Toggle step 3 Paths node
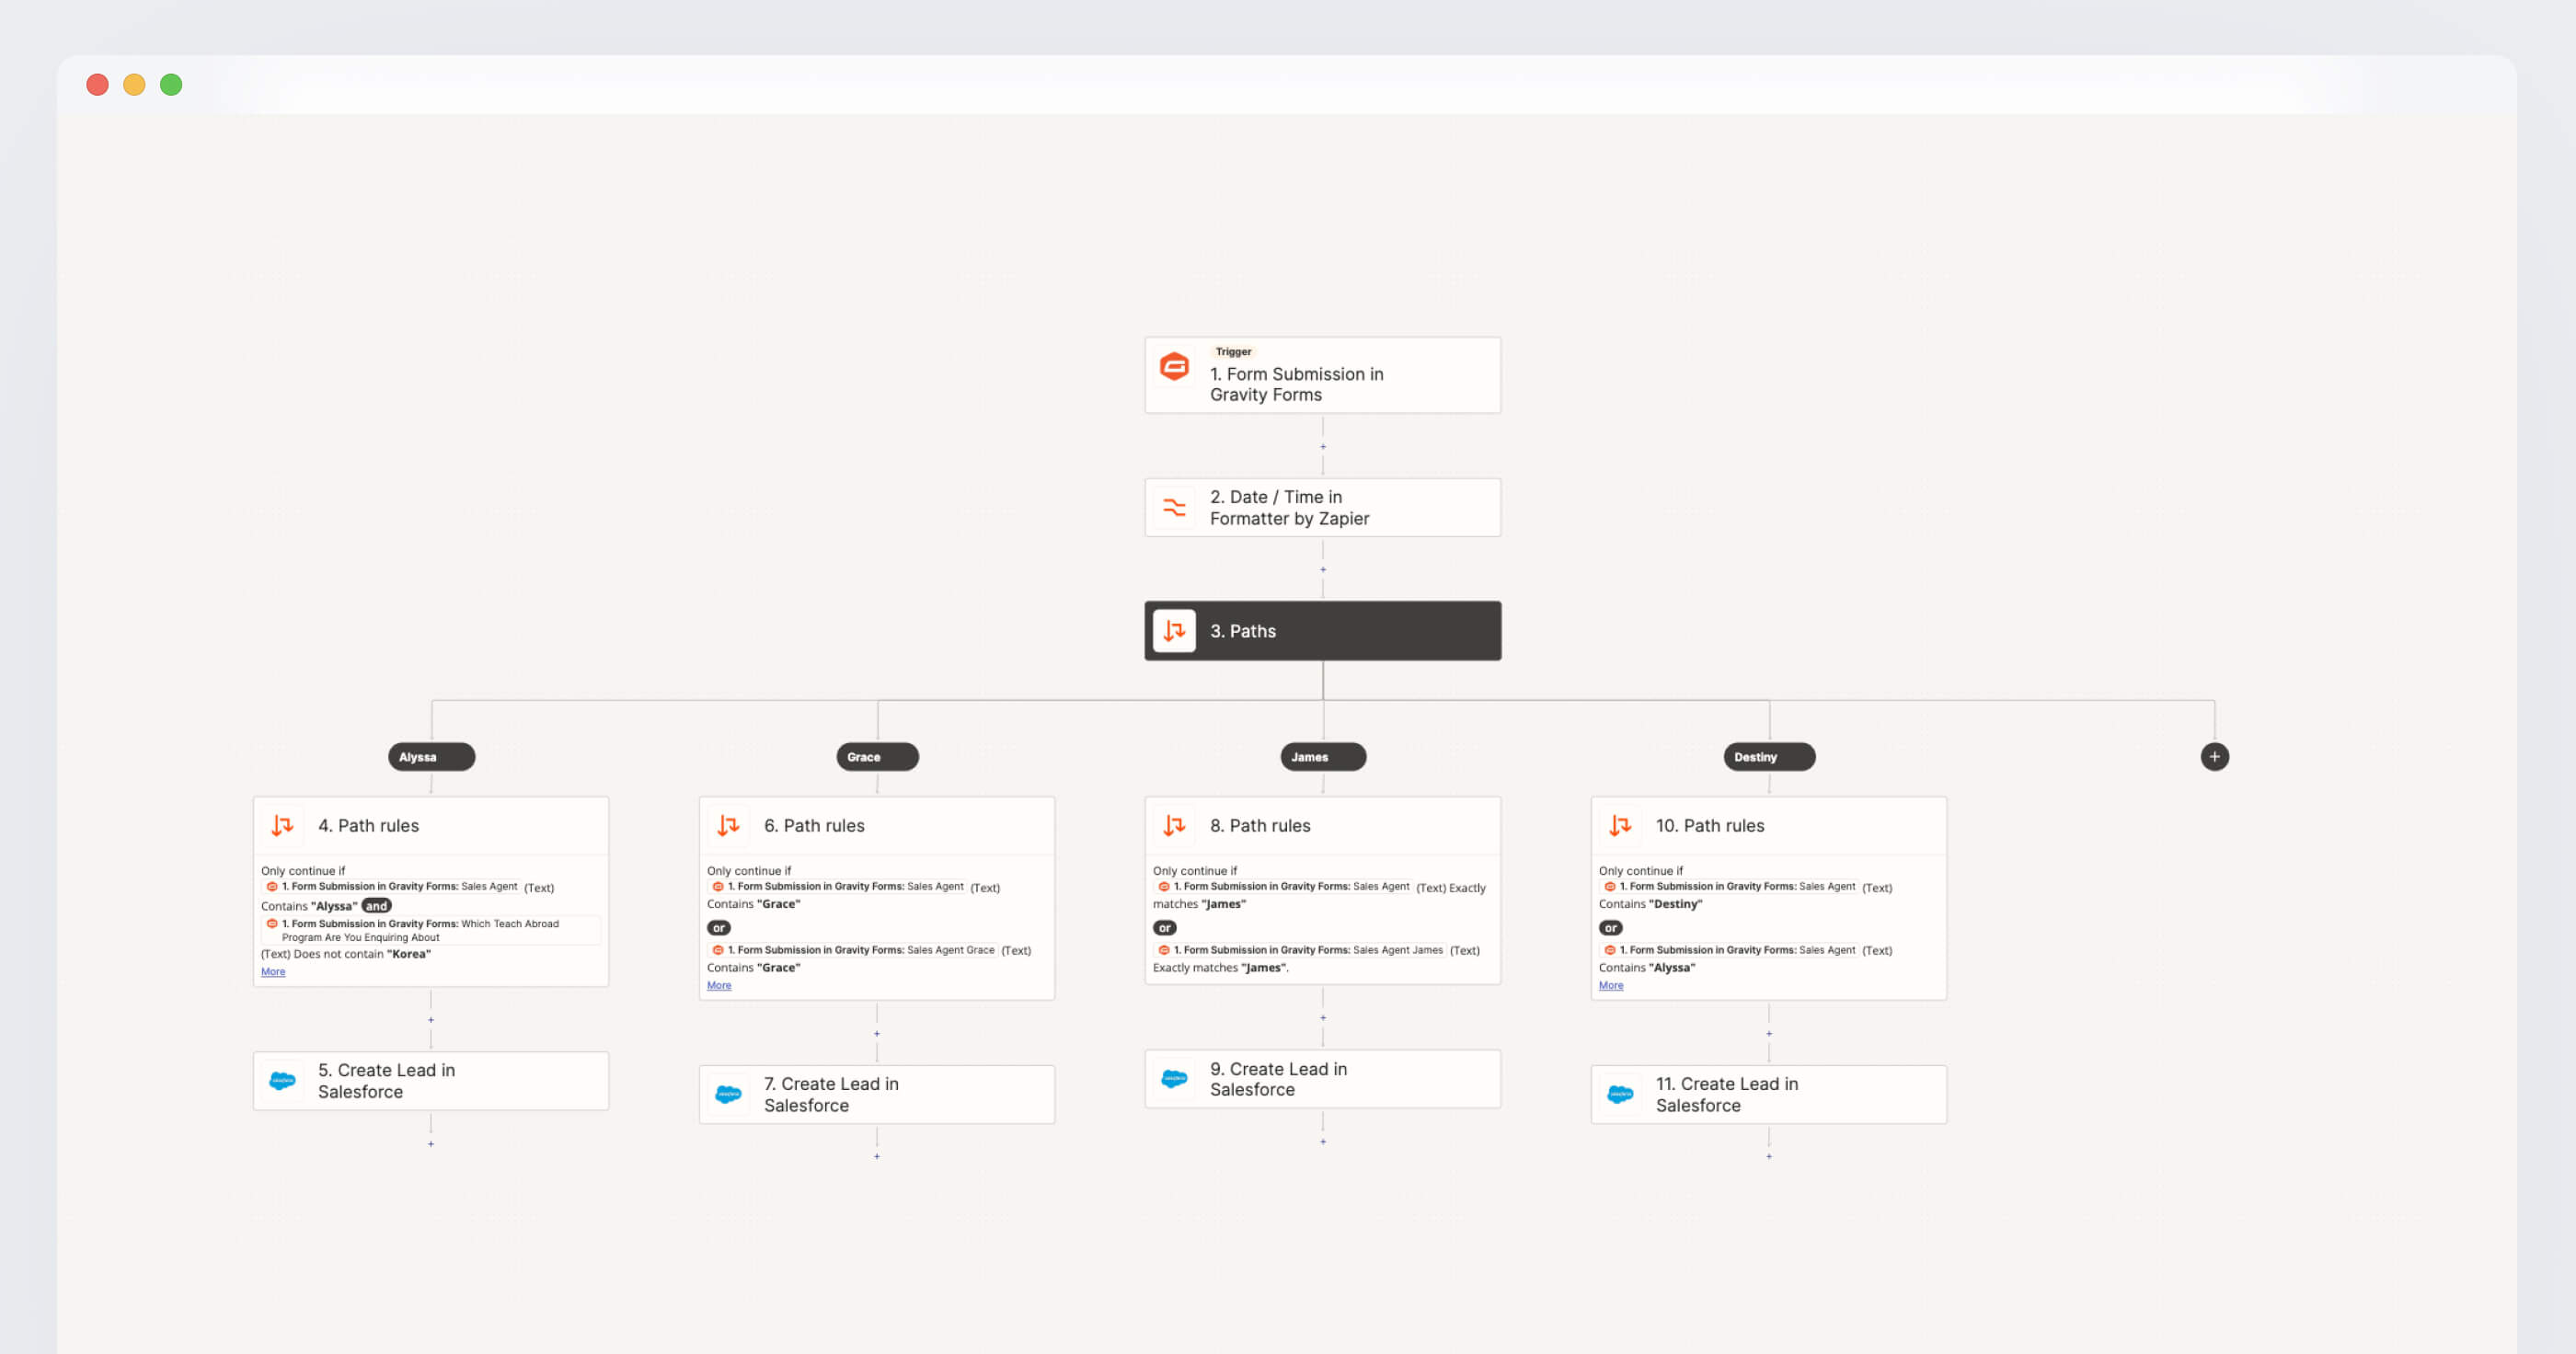This screenshot has height=1354, width=2576. (1320, 628)
